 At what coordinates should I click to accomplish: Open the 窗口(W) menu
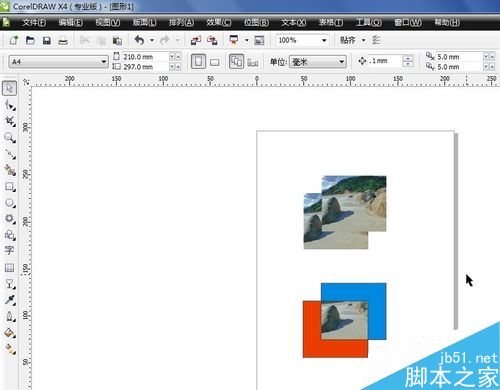(x=408, y=23)
